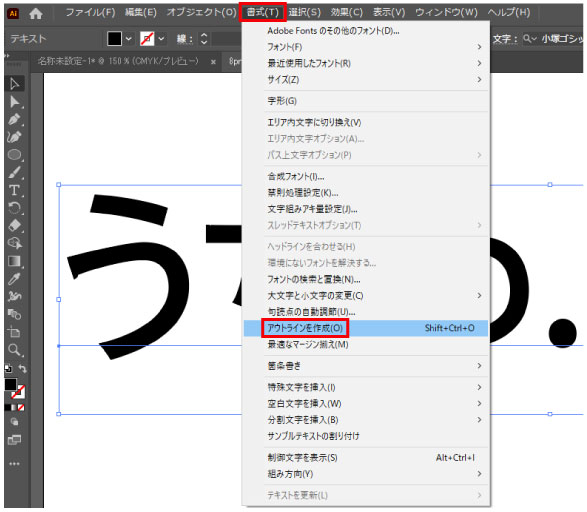Select the Paintbrush tool
Image resolution: width=587 pixels, height=512 pixels.
click(x=15, y=173)
